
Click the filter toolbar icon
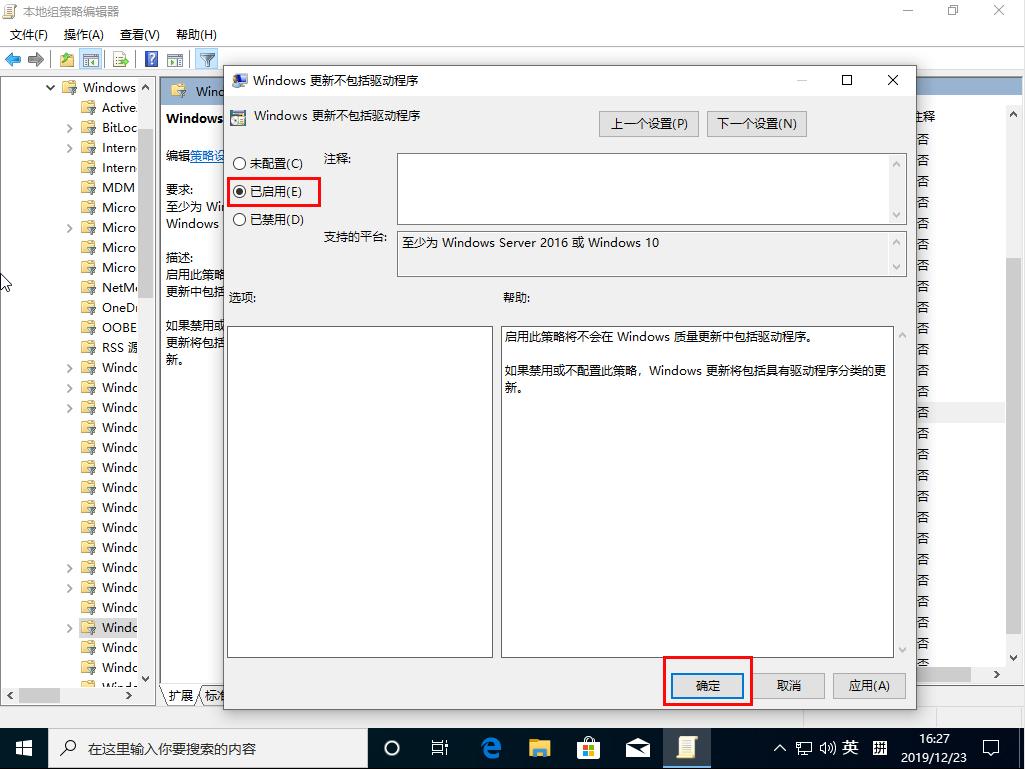[x=207, y=59]
